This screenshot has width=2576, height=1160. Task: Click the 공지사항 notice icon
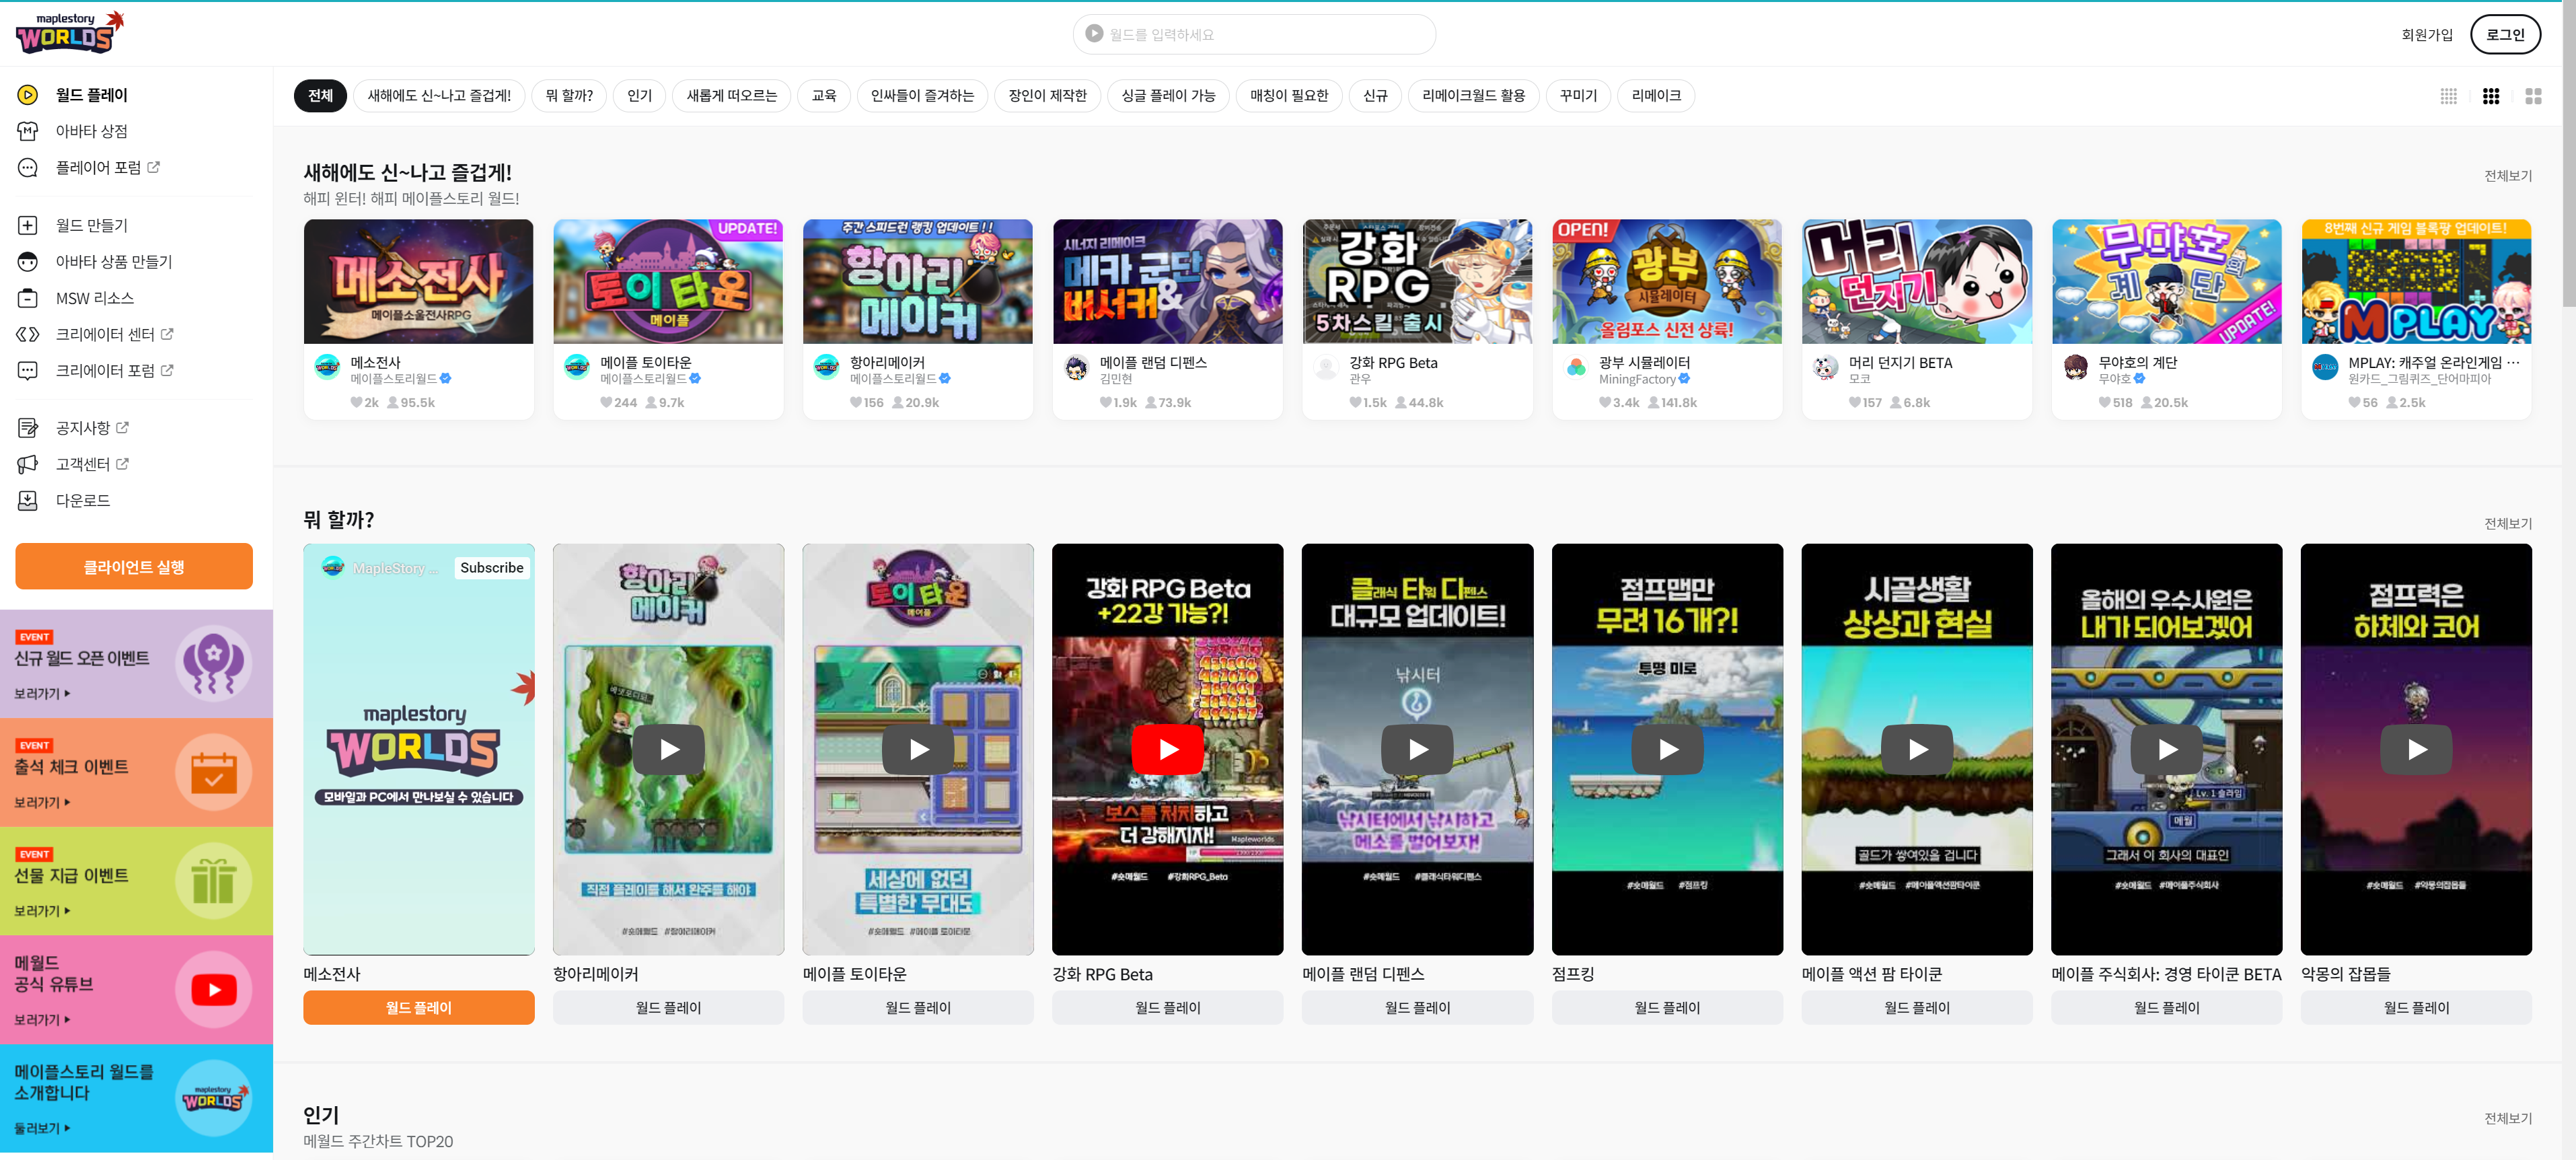click(28, 428)
